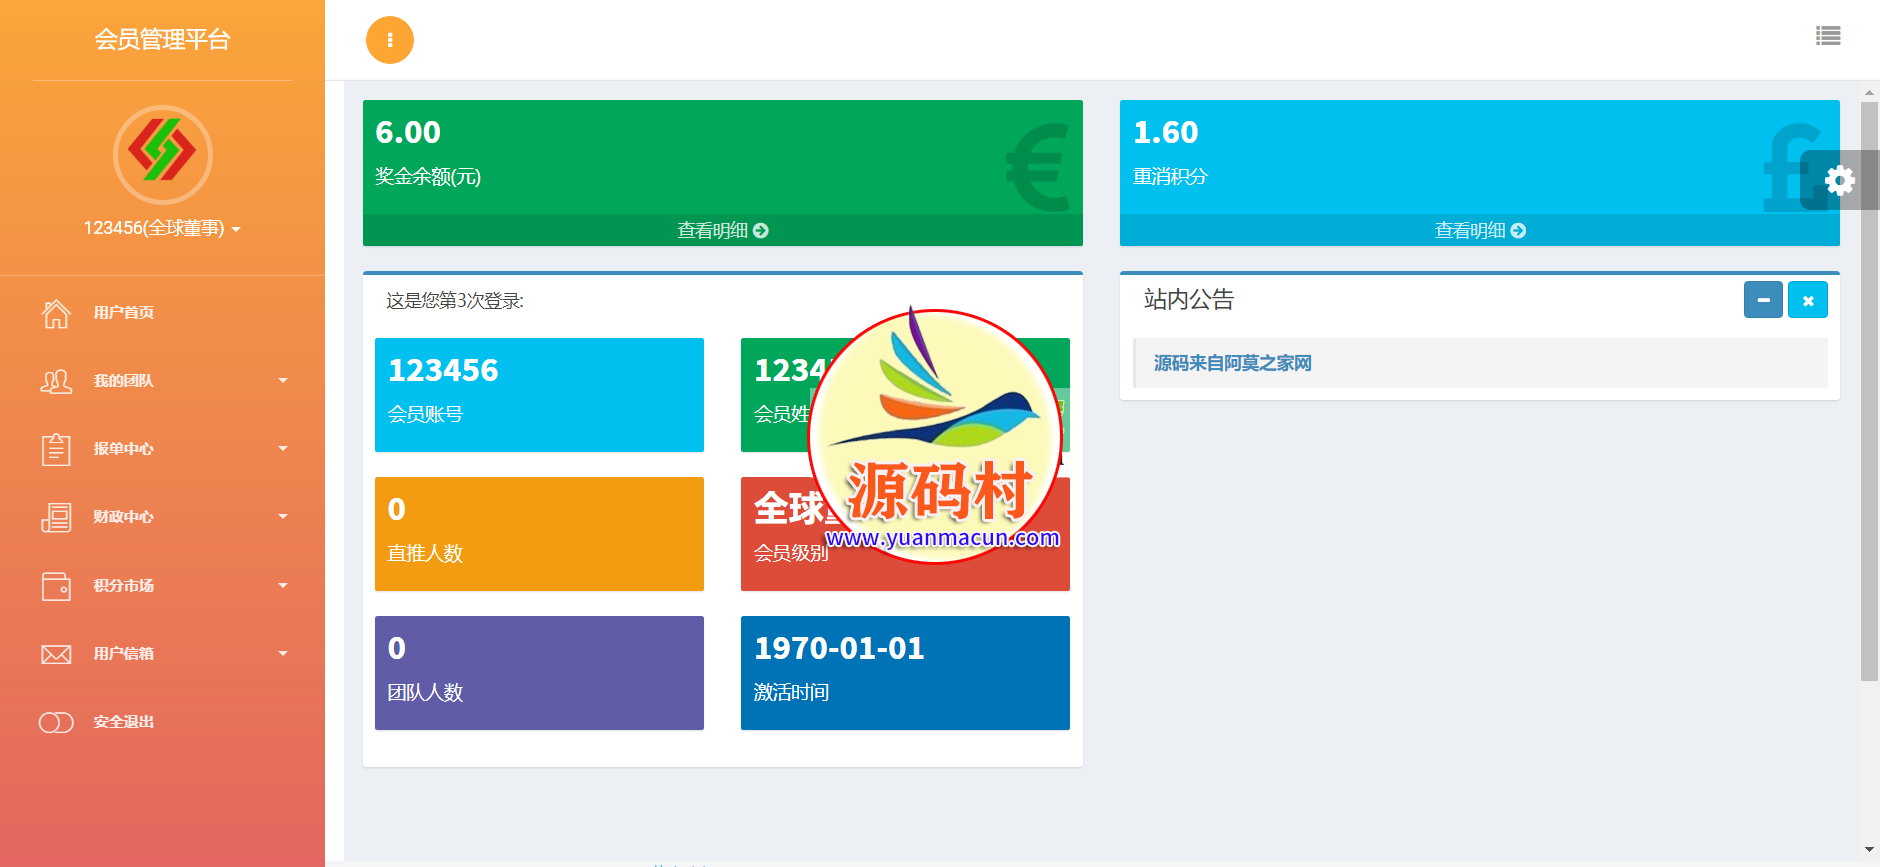Open the settings gear panel

tap(1839, 180)
